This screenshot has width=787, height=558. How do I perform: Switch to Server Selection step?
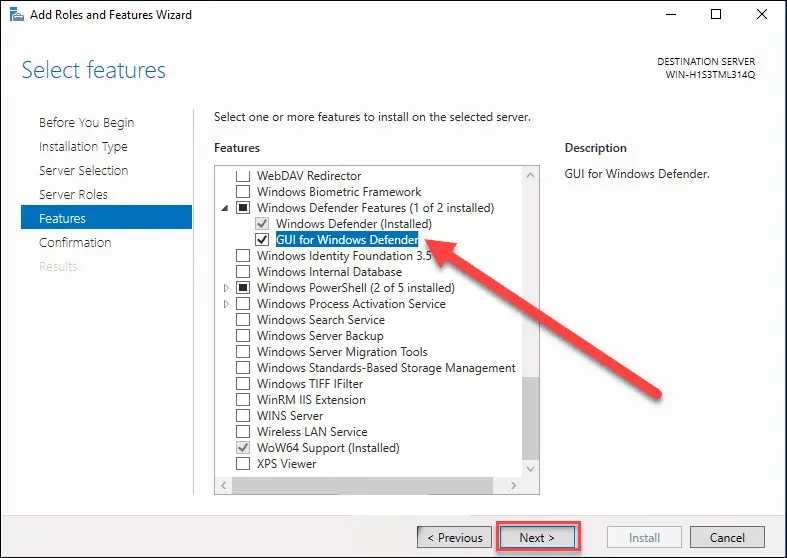pyautogui.click(x=84, y=171)
